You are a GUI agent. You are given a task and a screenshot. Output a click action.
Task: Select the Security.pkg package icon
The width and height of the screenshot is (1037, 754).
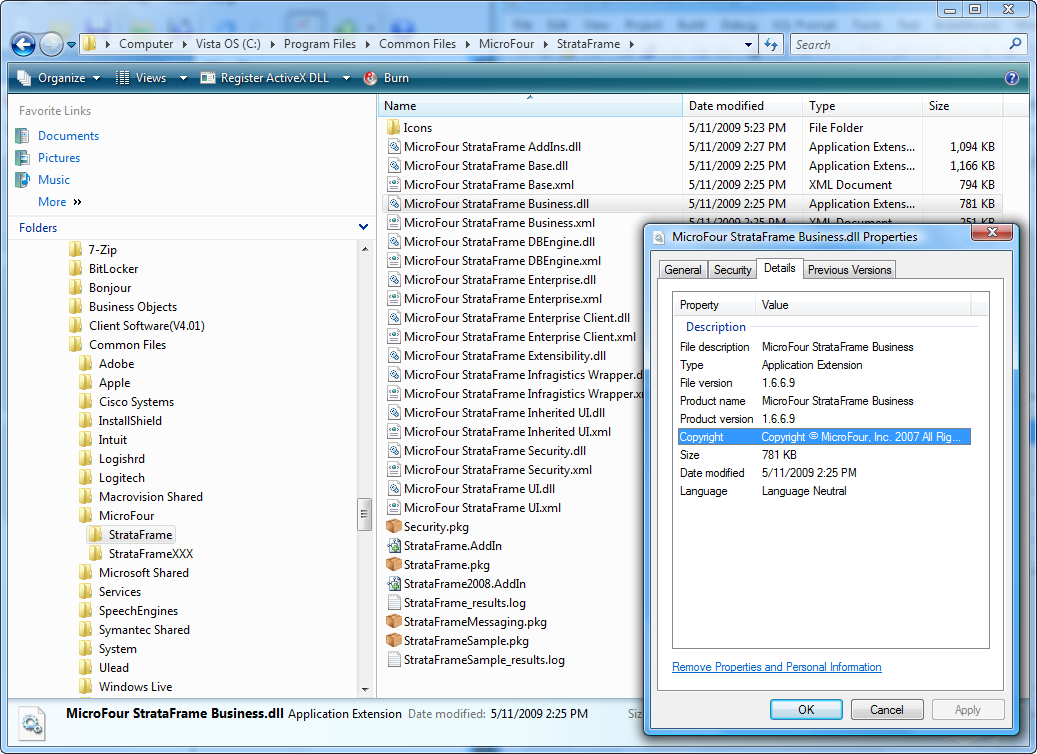coord(393,527)
